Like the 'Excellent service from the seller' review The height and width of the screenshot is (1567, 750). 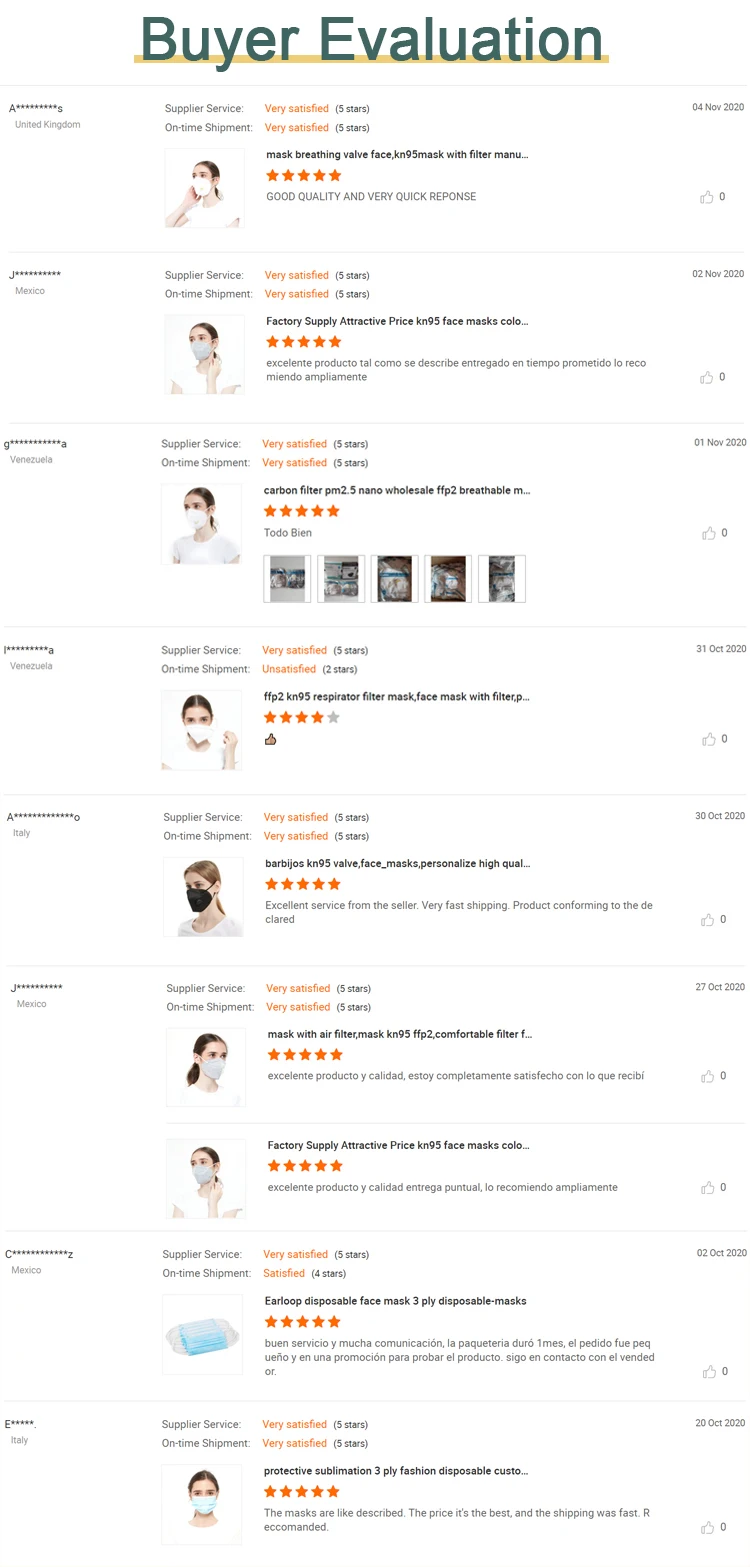tap(708, 919)
